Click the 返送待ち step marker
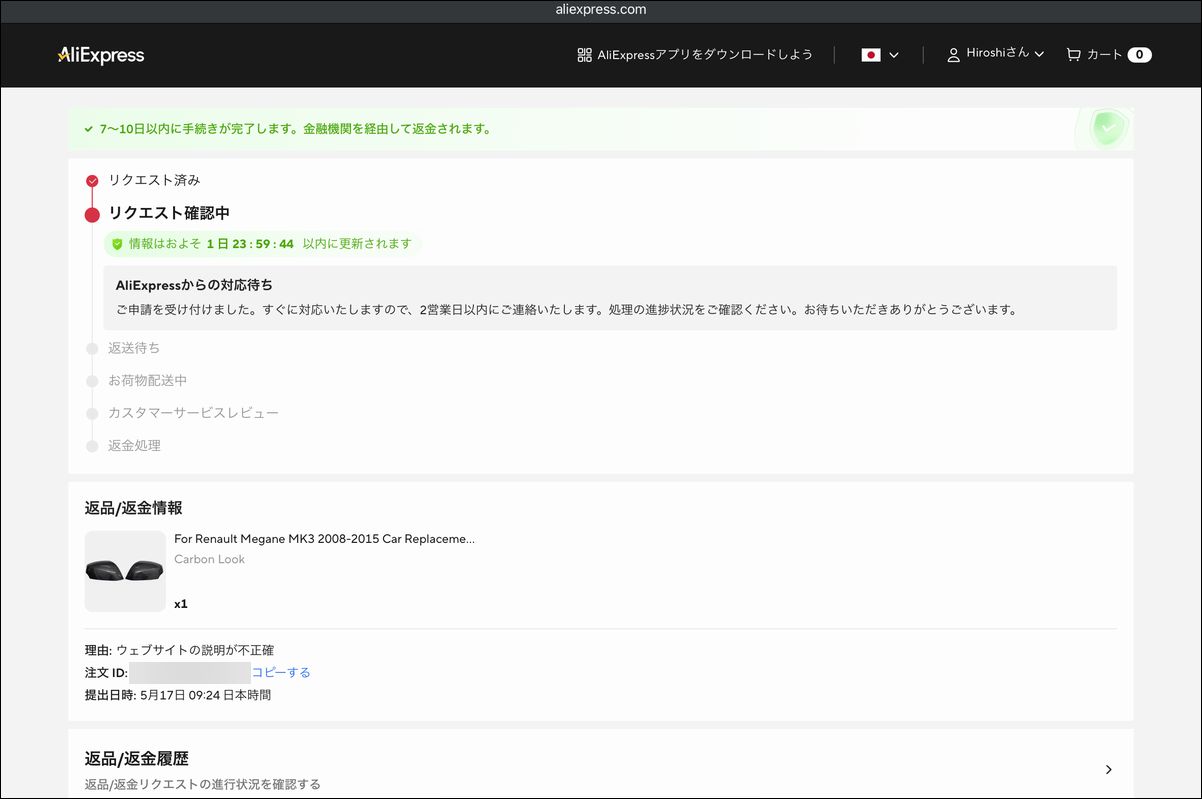 pos(92,349)
